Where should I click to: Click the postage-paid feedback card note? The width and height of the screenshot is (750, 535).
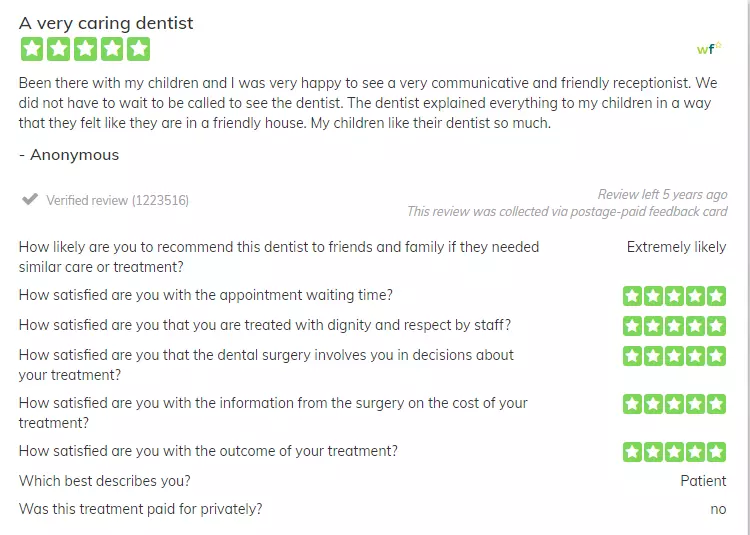[567, 211]
